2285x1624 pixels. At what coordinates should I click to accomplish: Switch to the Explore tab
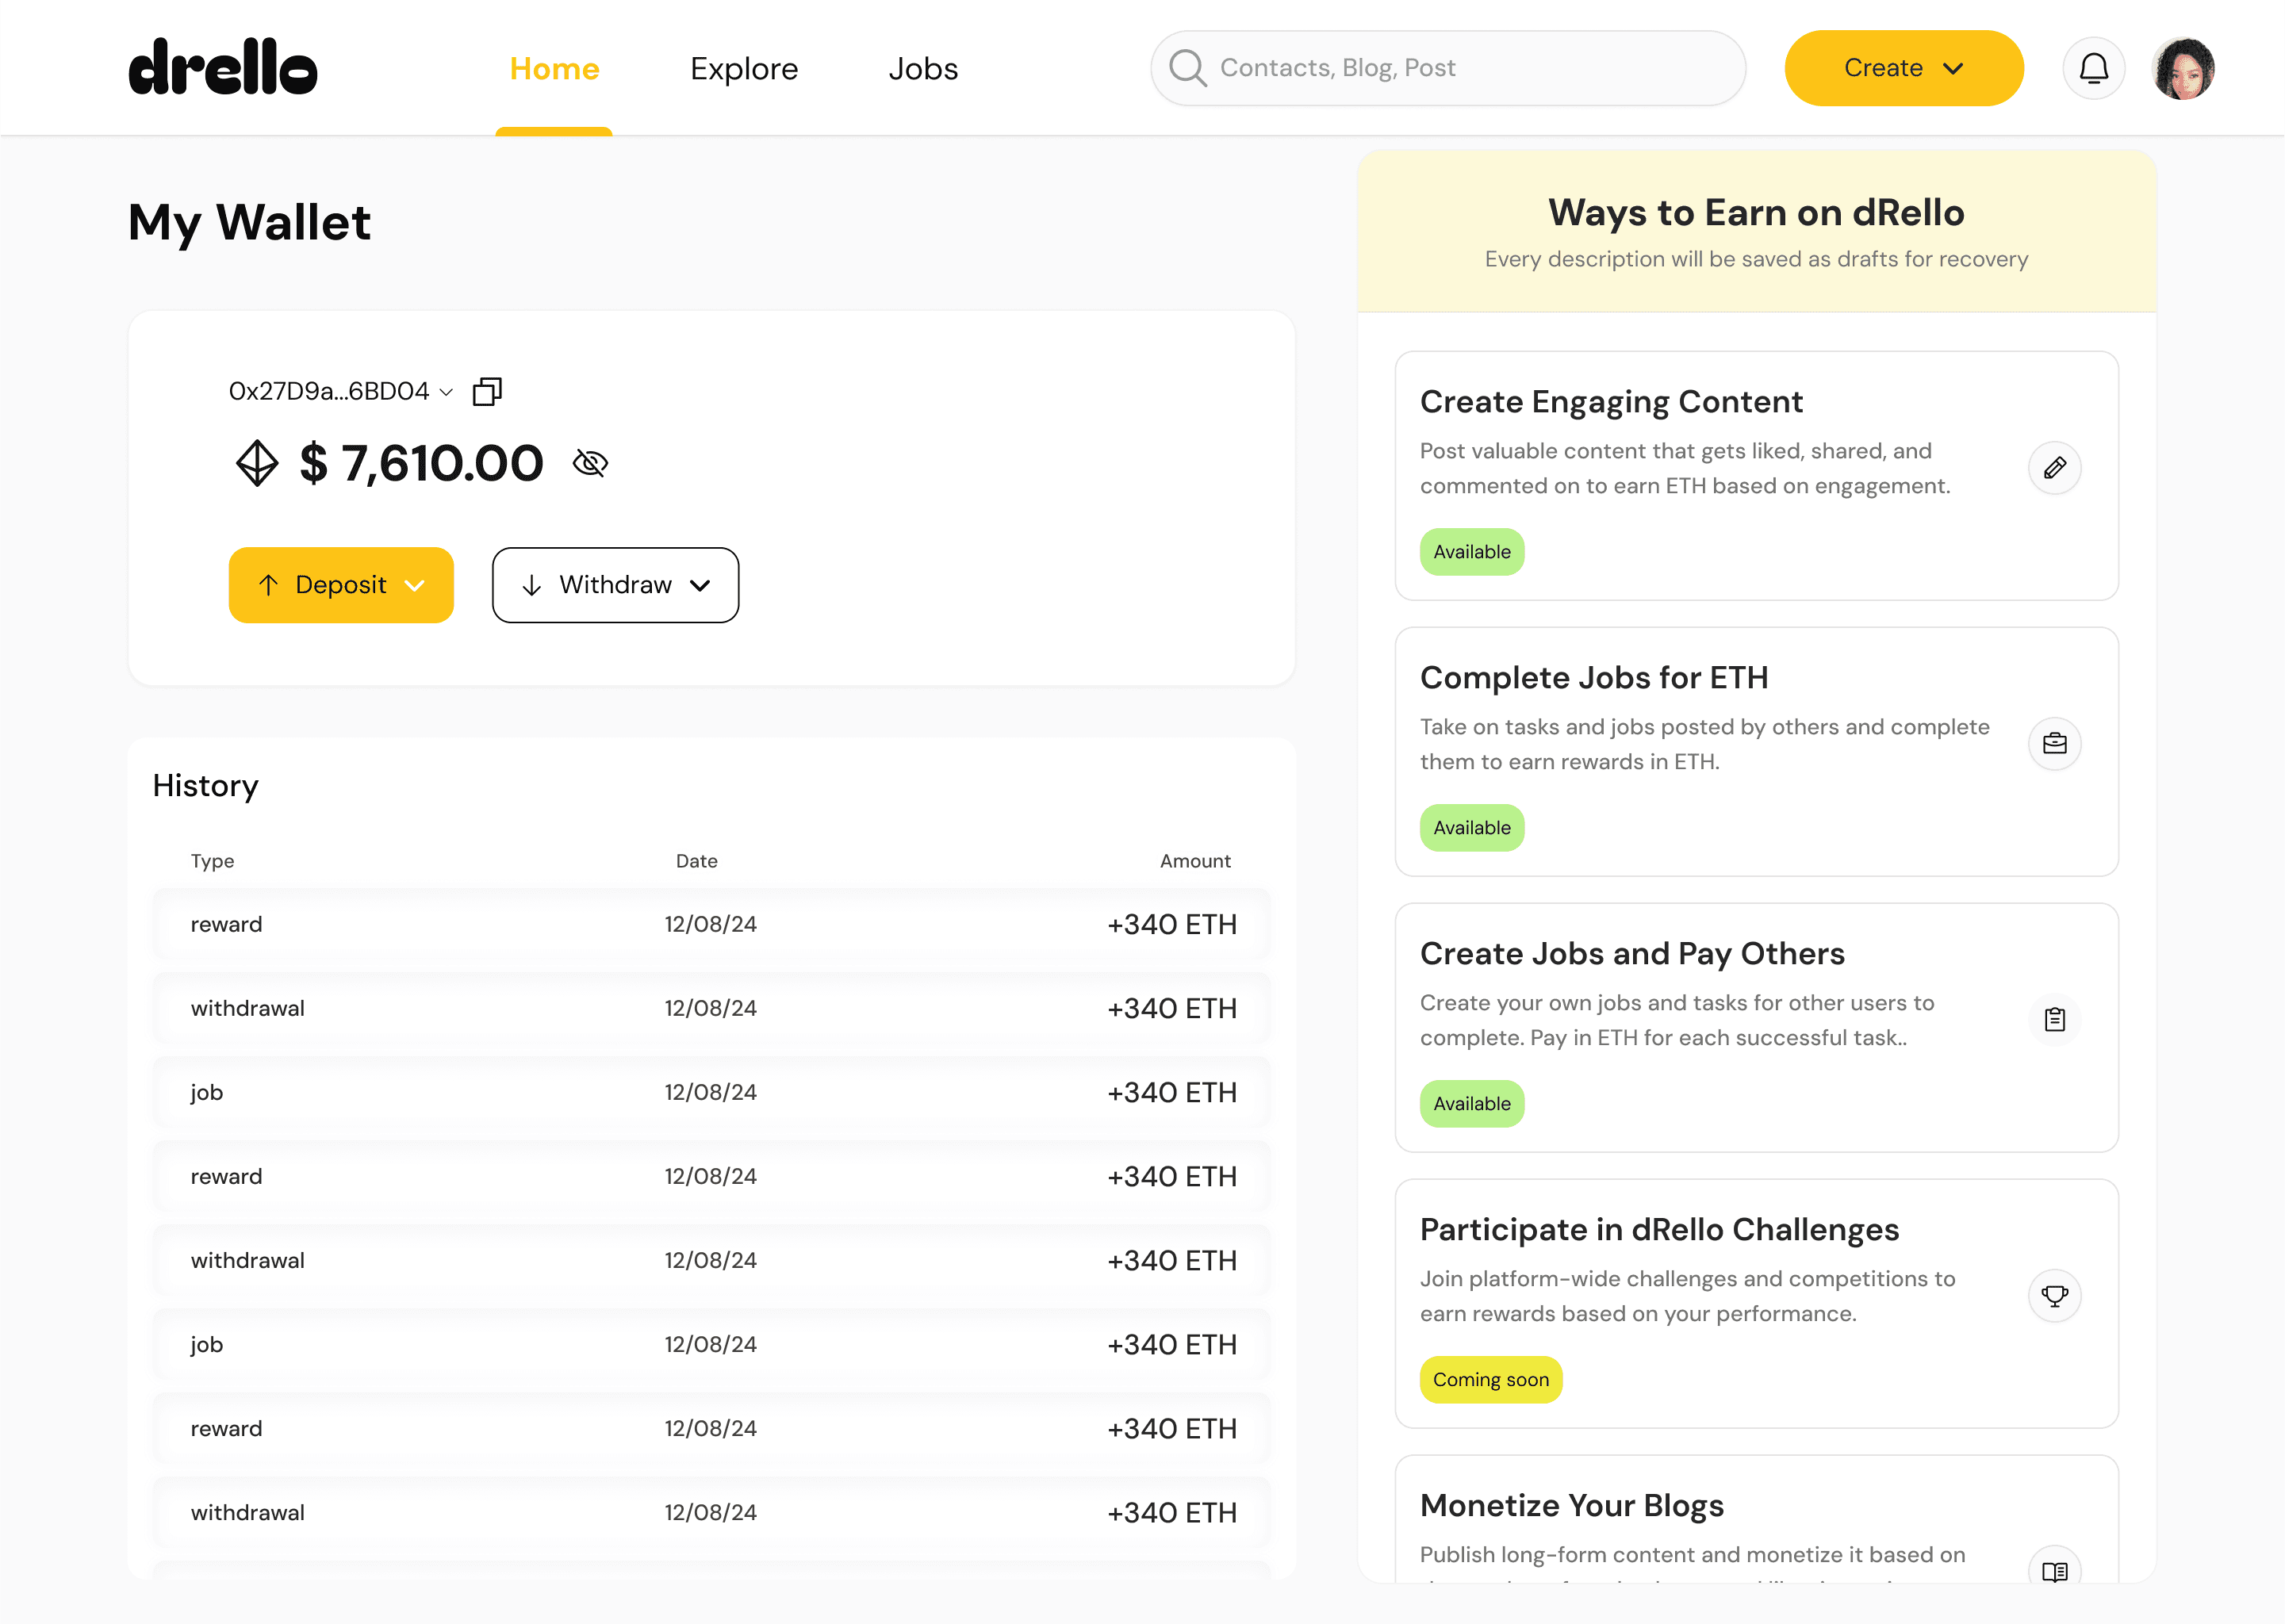(744, 68)
